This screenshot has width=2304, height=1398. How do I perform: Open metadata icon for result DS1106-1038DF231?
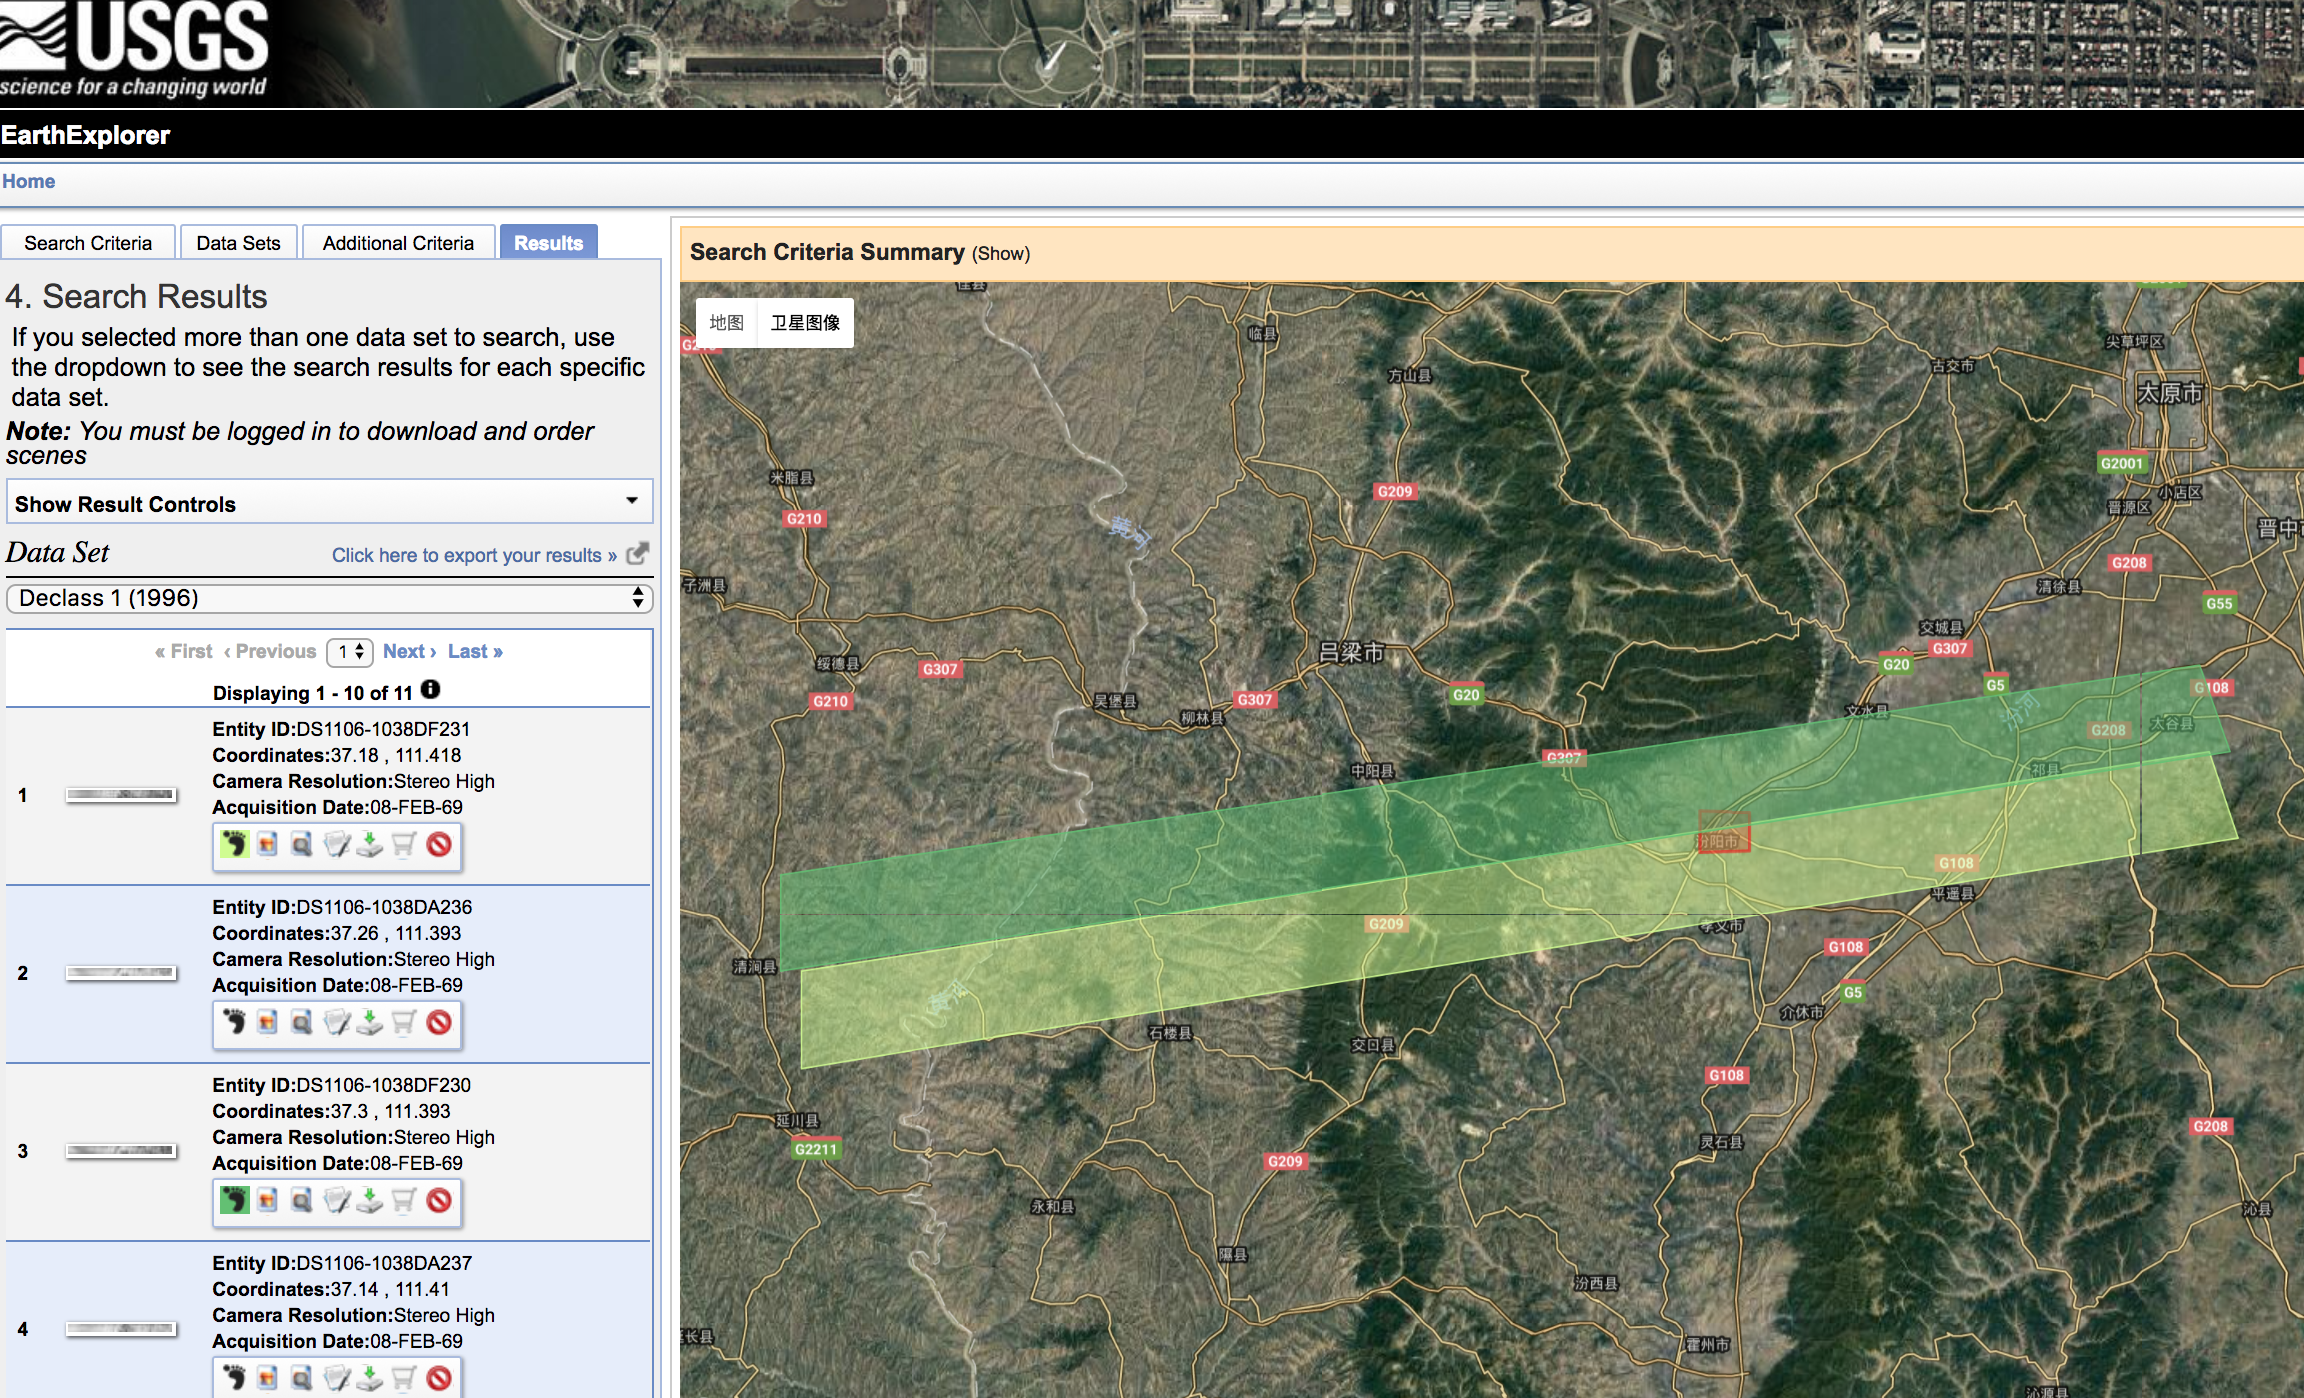point(337,844)
